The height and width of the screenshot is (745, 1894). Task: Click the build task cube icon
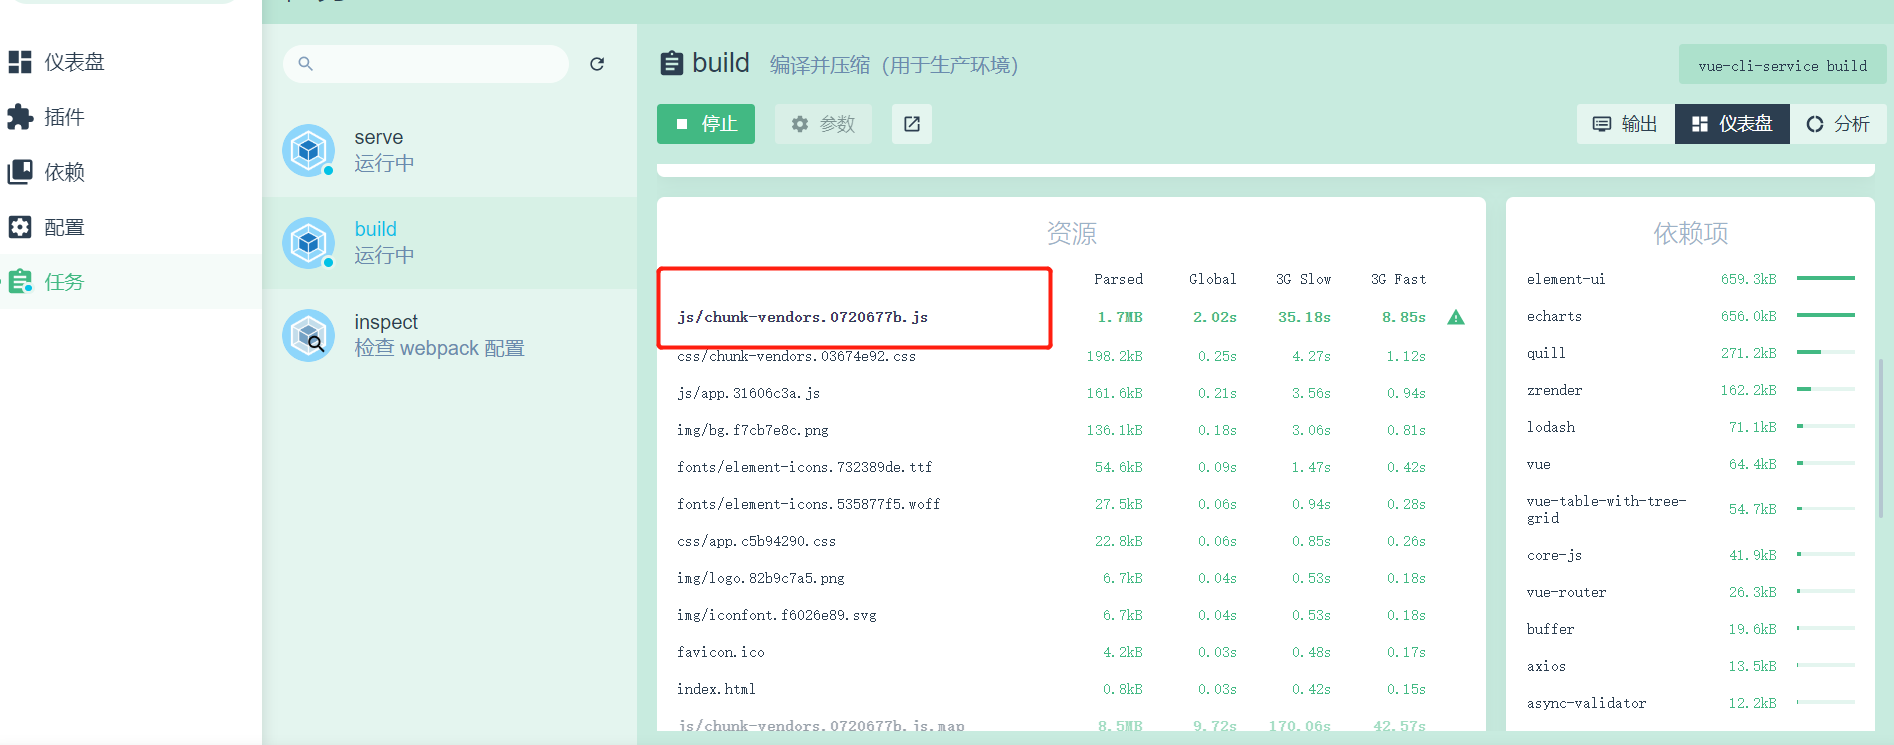point(308,243)
